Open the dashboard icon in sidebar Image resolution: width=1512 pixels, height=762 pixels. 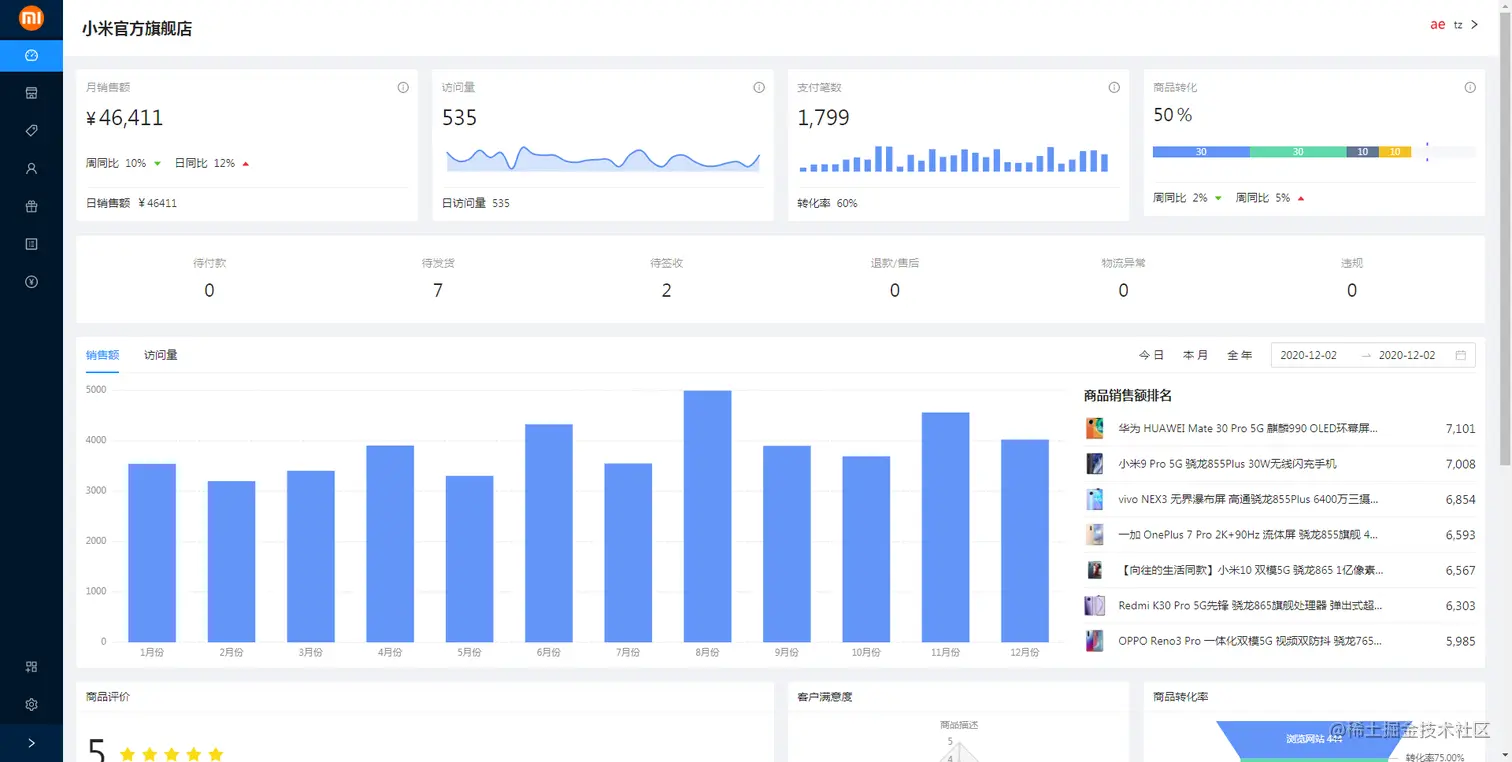click(31, 56)
